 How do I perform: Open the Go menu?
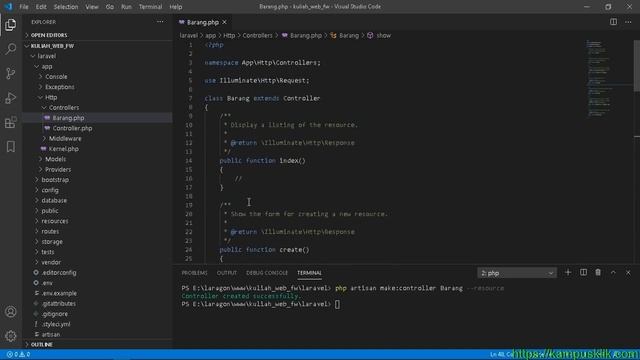(110, 7)
